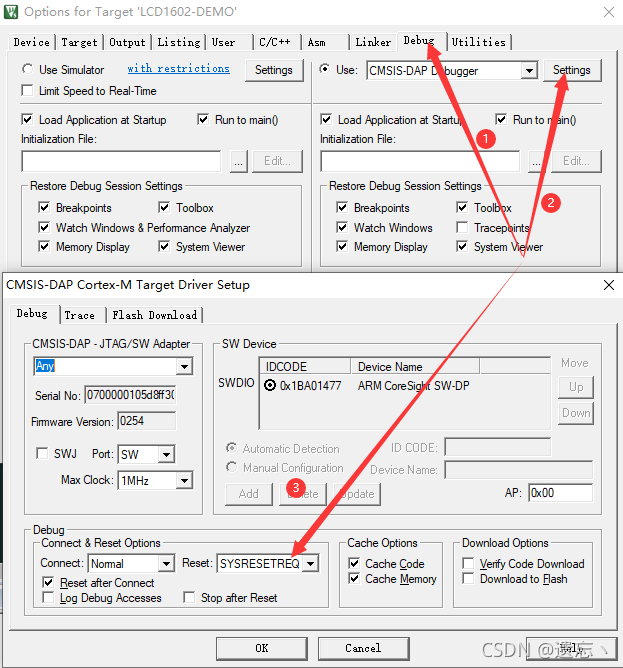This screenshot has height=668, width=623.
Task: Expand the Port SW dropdown
Action: pyautogui.click(x=166, y=455)
